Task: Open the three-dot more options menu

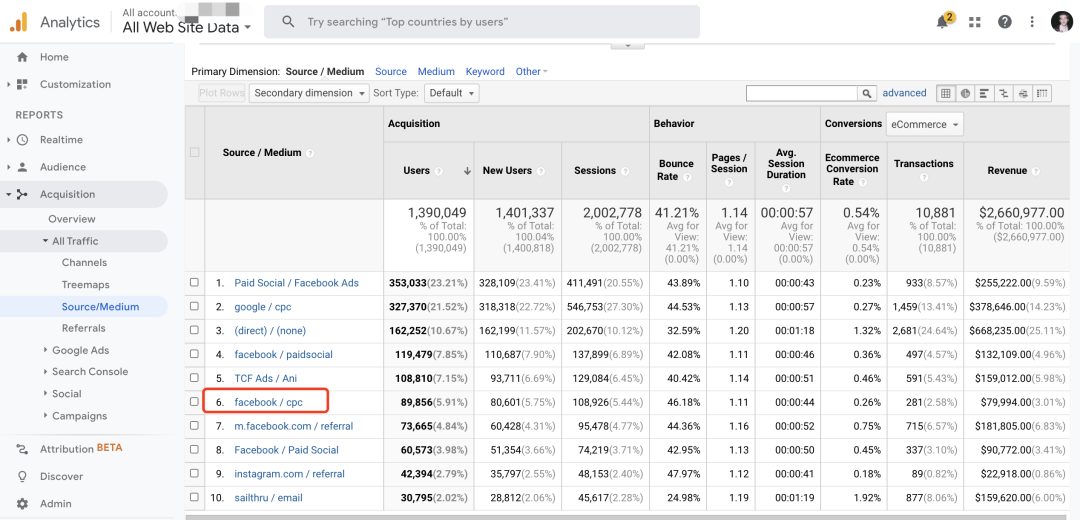Action: tap(1032, 22)
